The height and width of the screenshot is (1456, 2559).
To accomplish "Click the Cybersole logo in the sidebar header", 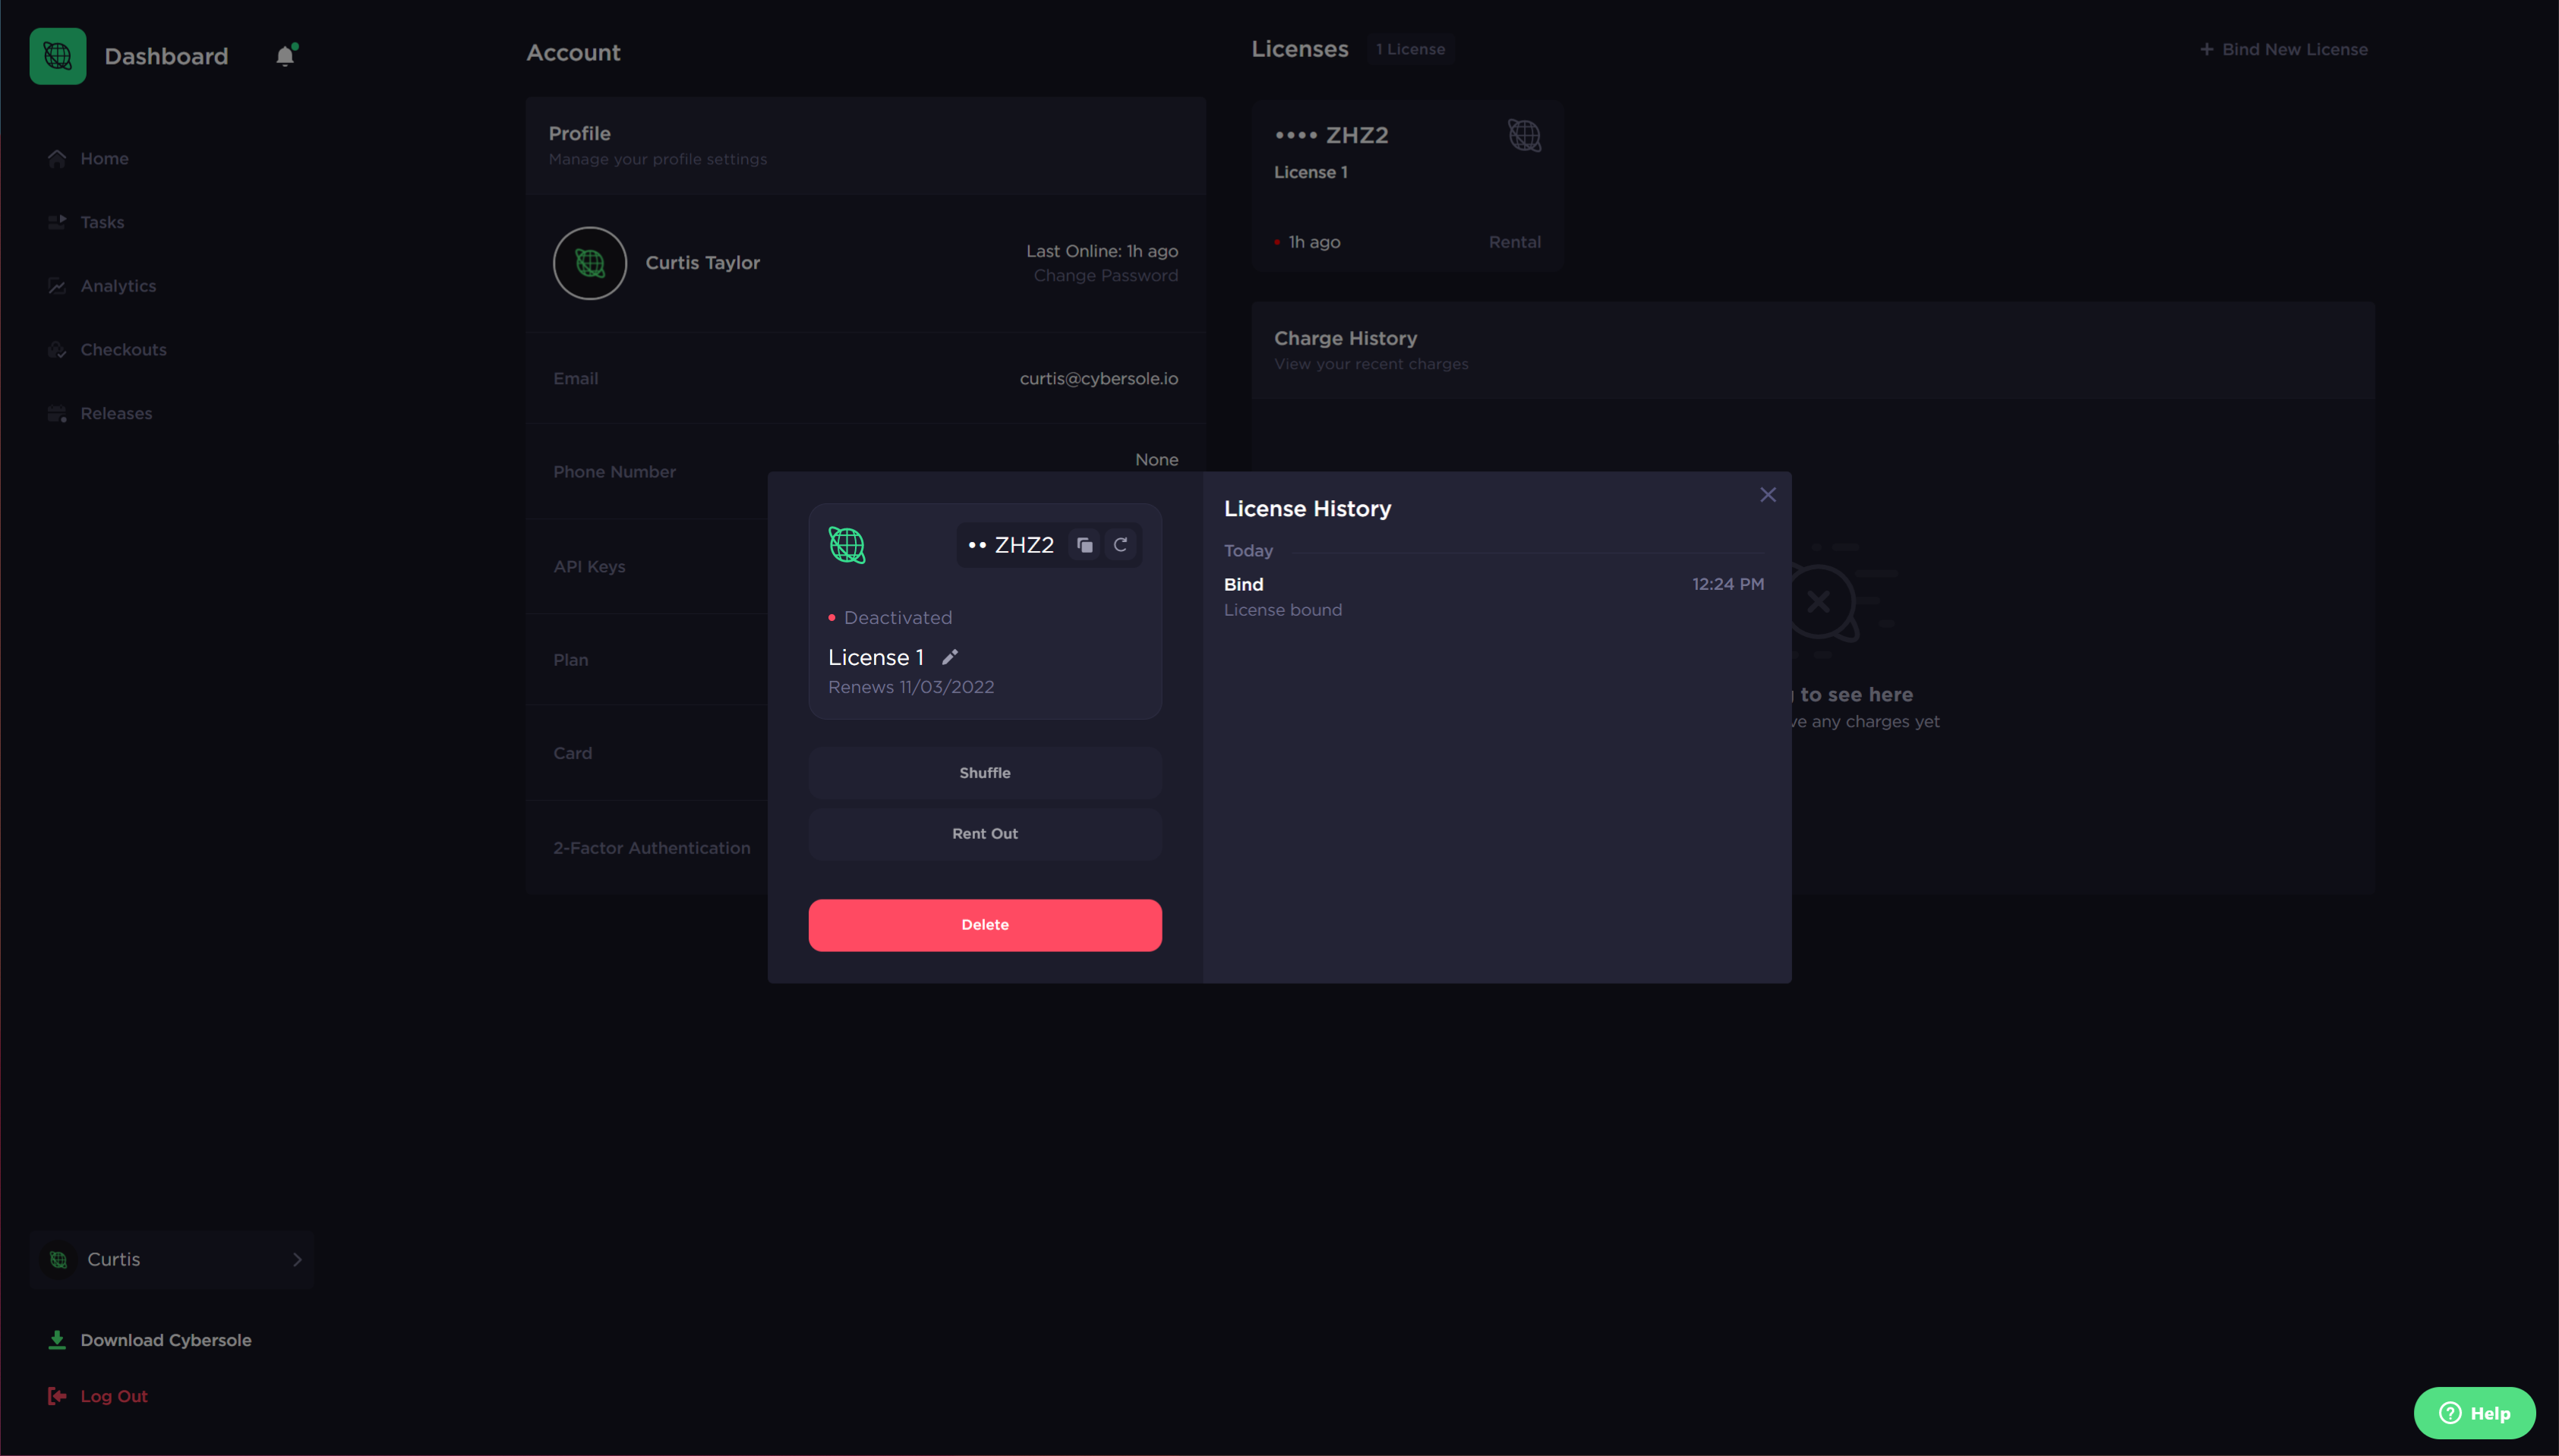I will point(58,56).
